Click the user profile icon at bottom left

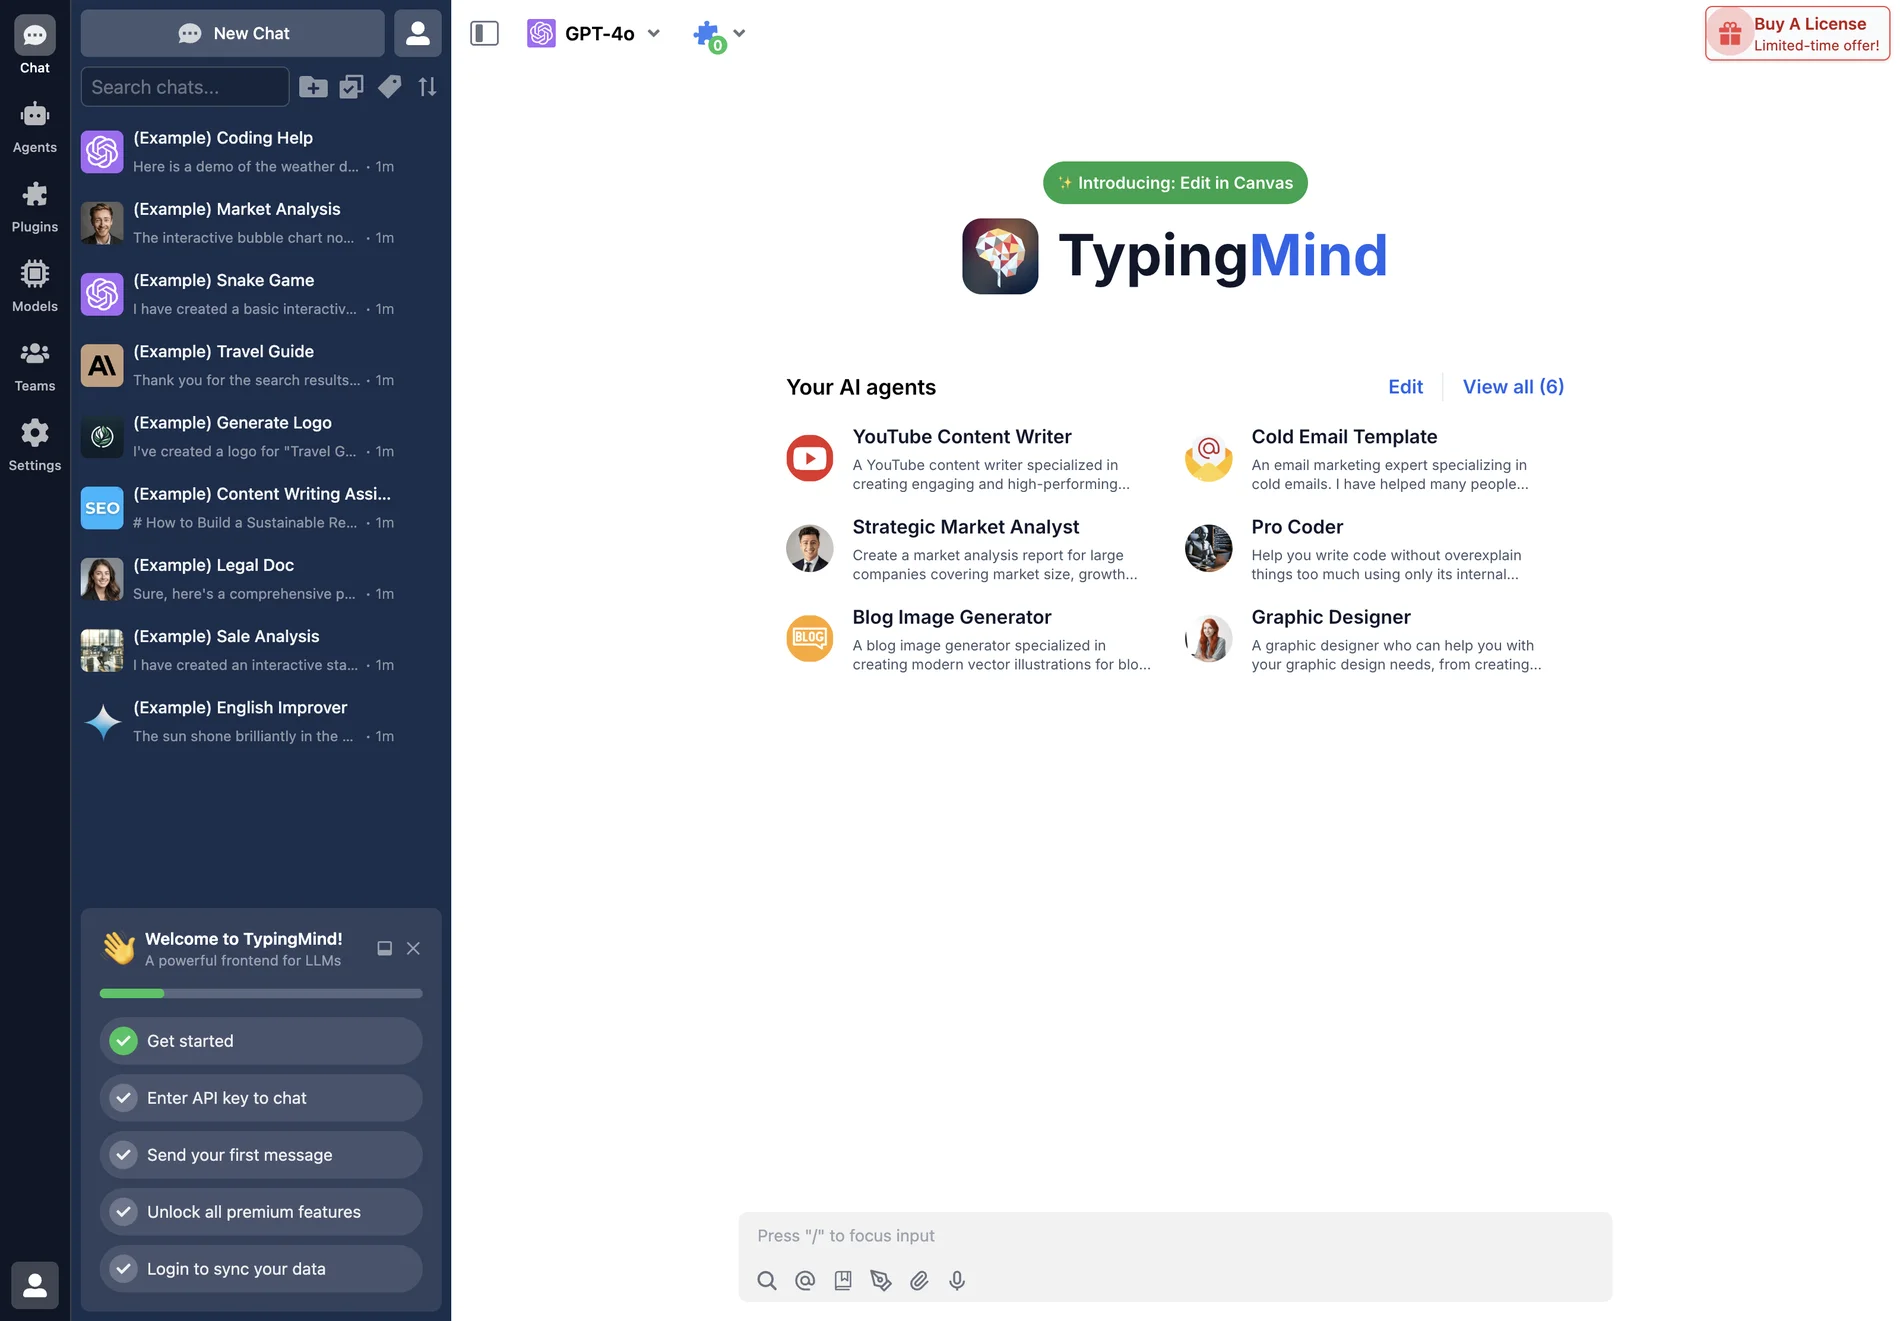[35, 1285]
